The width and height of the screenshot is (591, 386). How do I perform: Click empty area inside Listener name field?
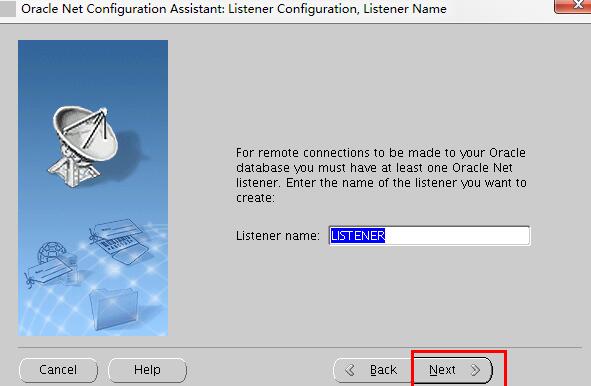pyautogui.click(x=457, y=236)
